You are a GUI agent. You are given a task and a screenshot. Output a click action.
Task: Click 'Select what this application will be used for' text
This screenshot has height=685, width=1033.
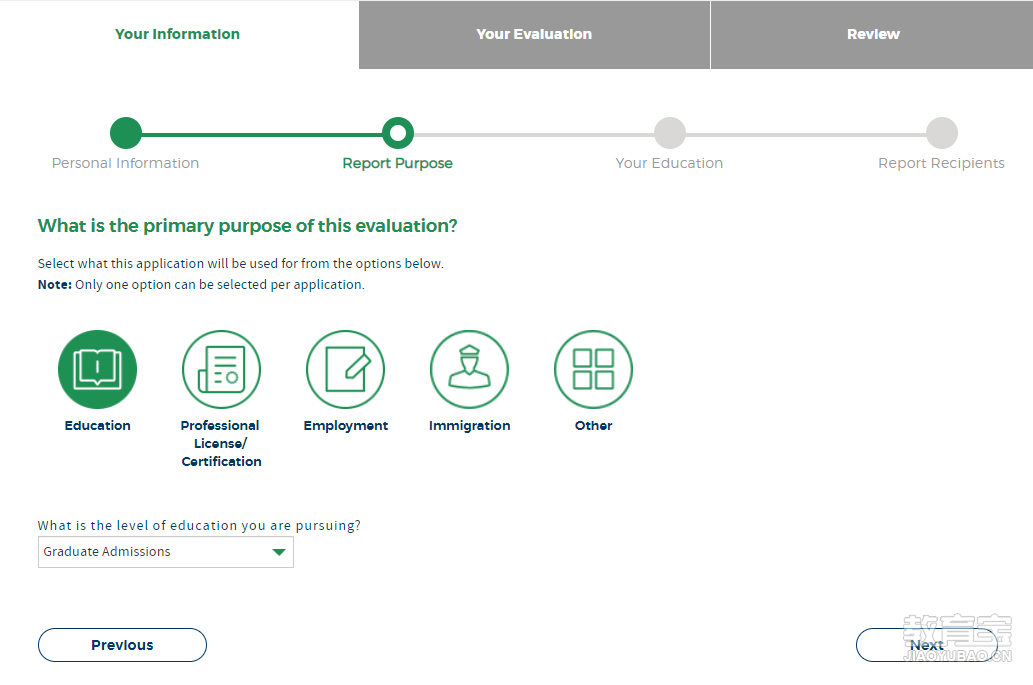240,263
